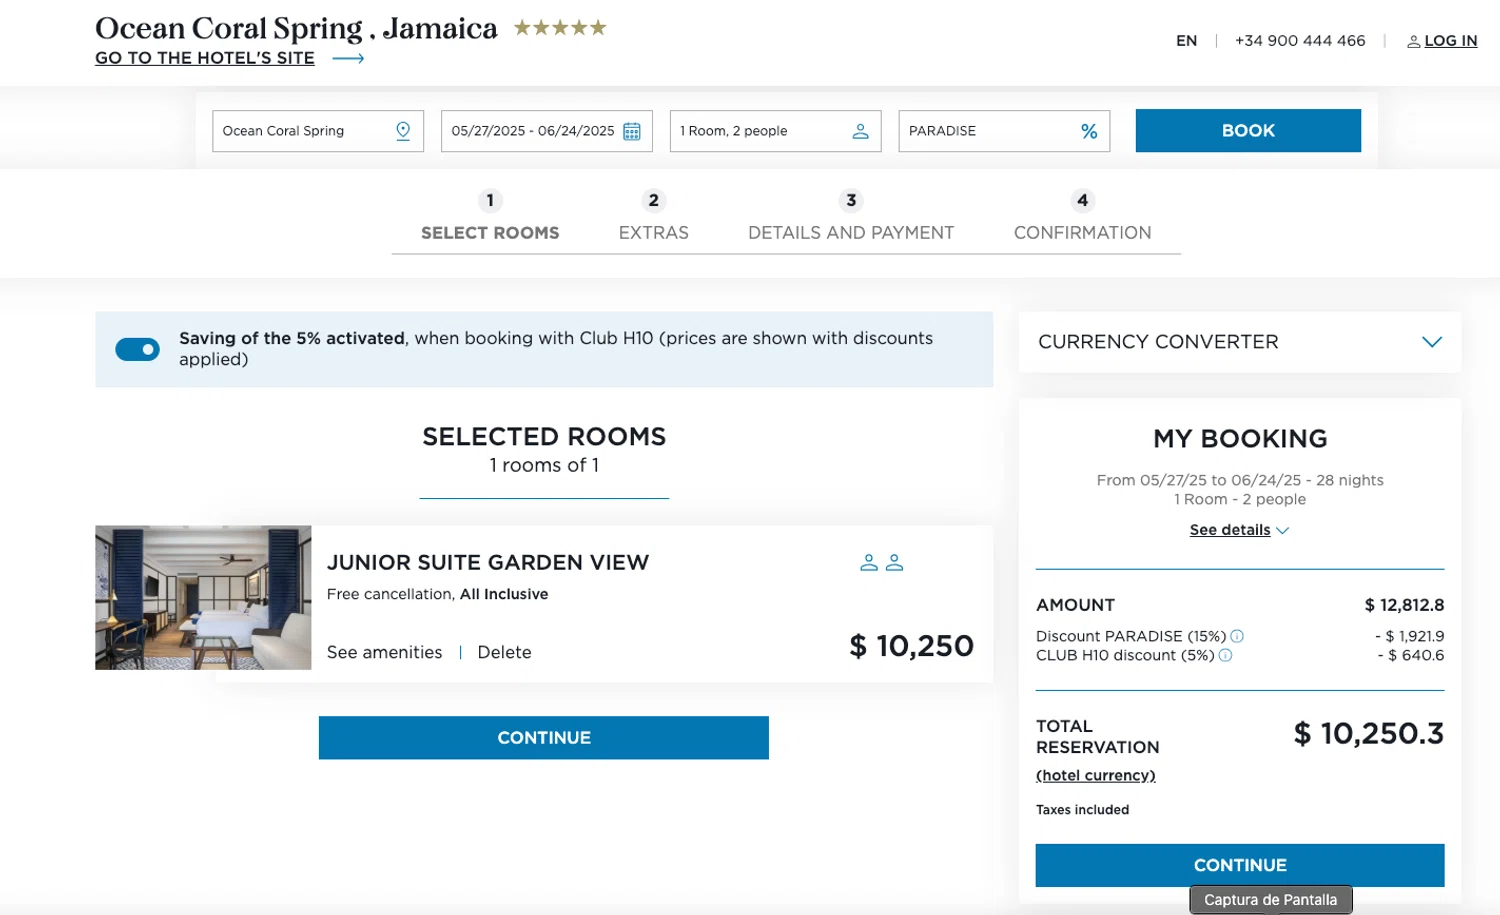Open the calendar icon in dates field
Viewport: 1500px width, 915px height.
click(x=632, y=131)
